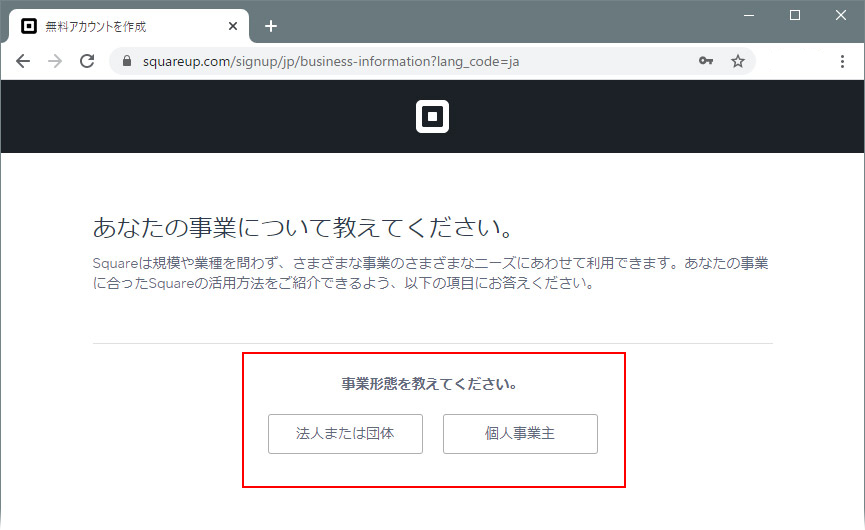Screen dimensions: 865x530
Task: Reload the current page
Action: pos(87,61)
